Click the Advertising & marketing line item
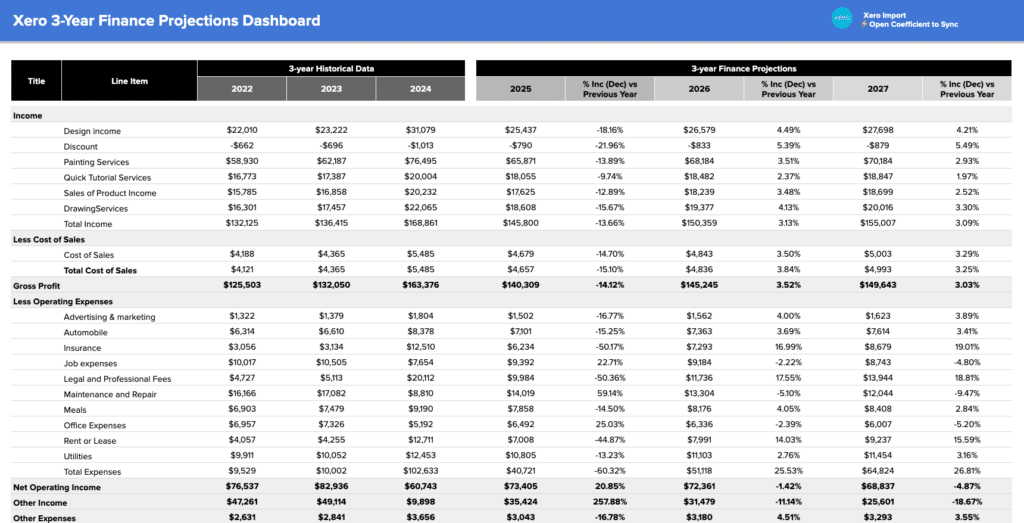Screen dimensions: 1024x523 pyautogui.click(x=110, y=317)
